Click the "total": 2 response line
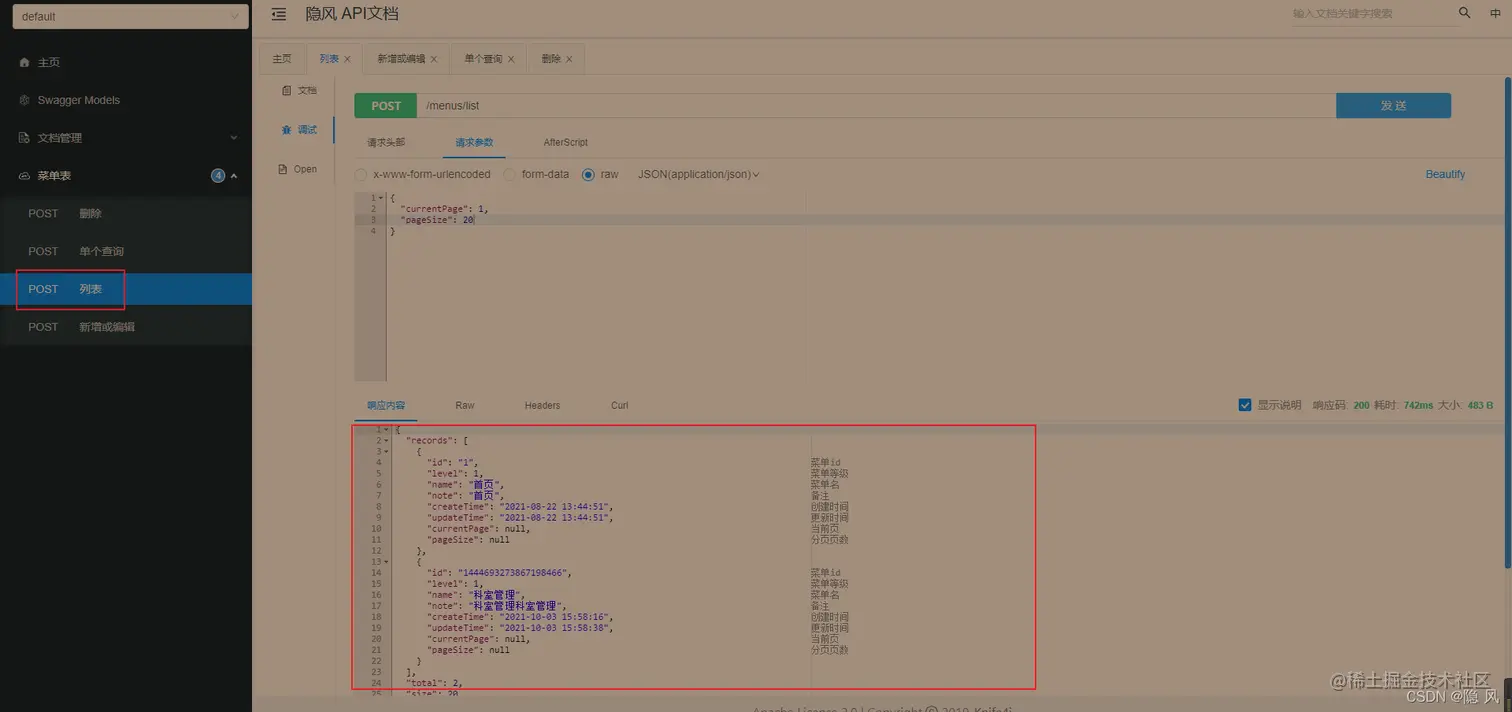Image resolution: width=1512 pixels, height=712 pixels. point(434,683)
